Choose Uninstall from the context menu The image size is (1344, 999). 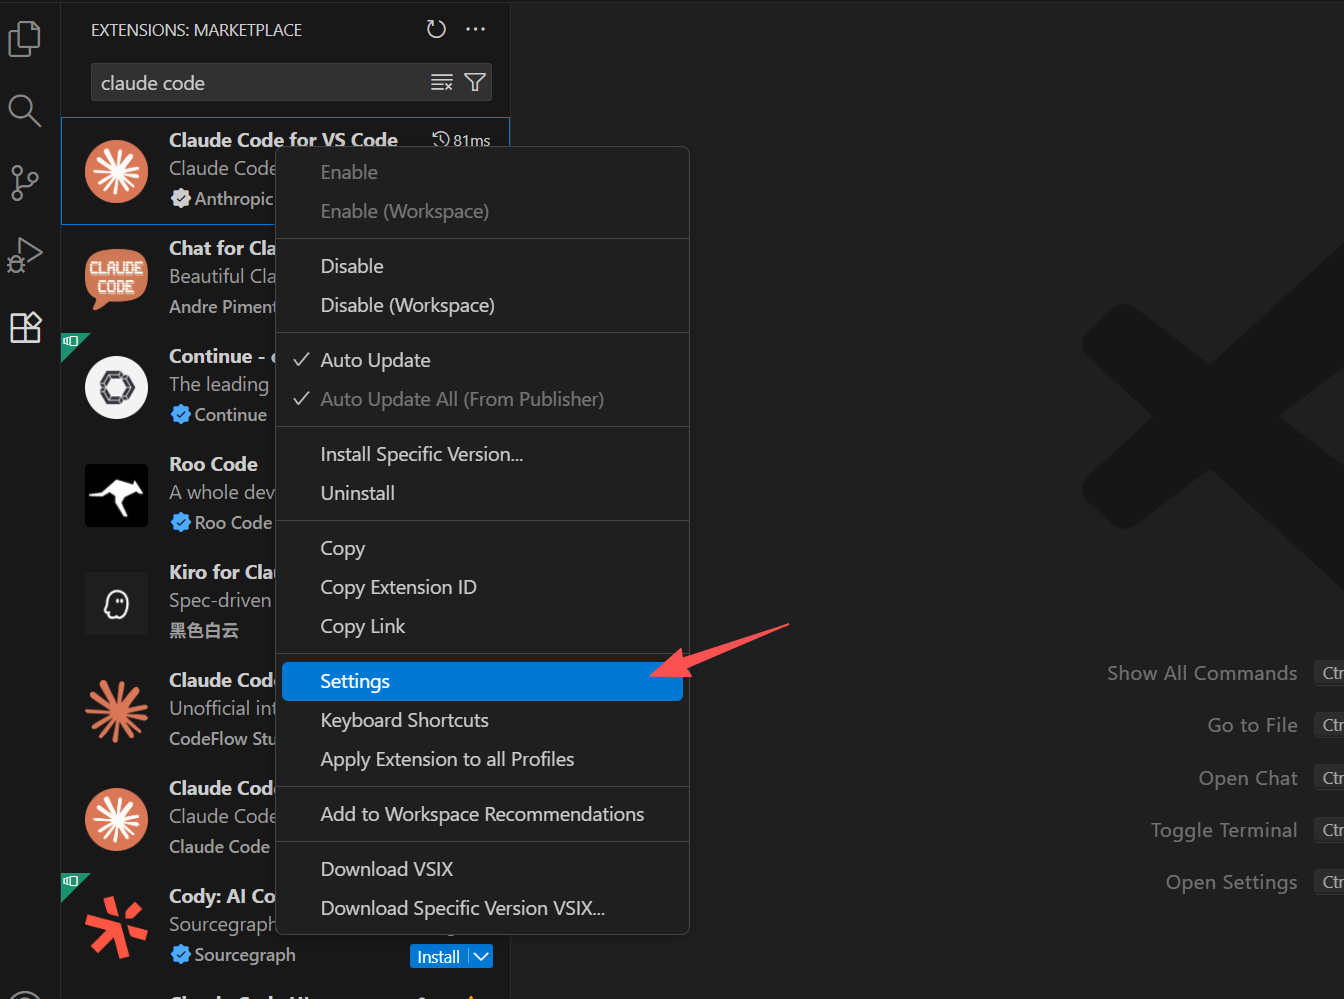pos(357,493)
